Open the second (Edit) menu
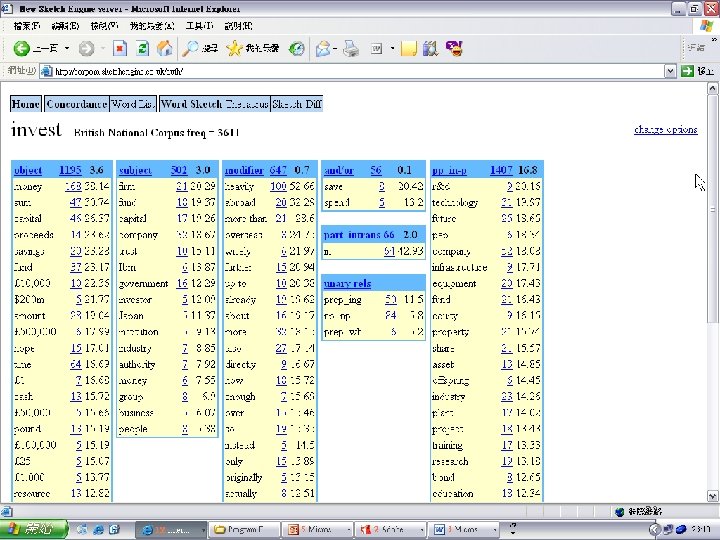 [65, 26]
